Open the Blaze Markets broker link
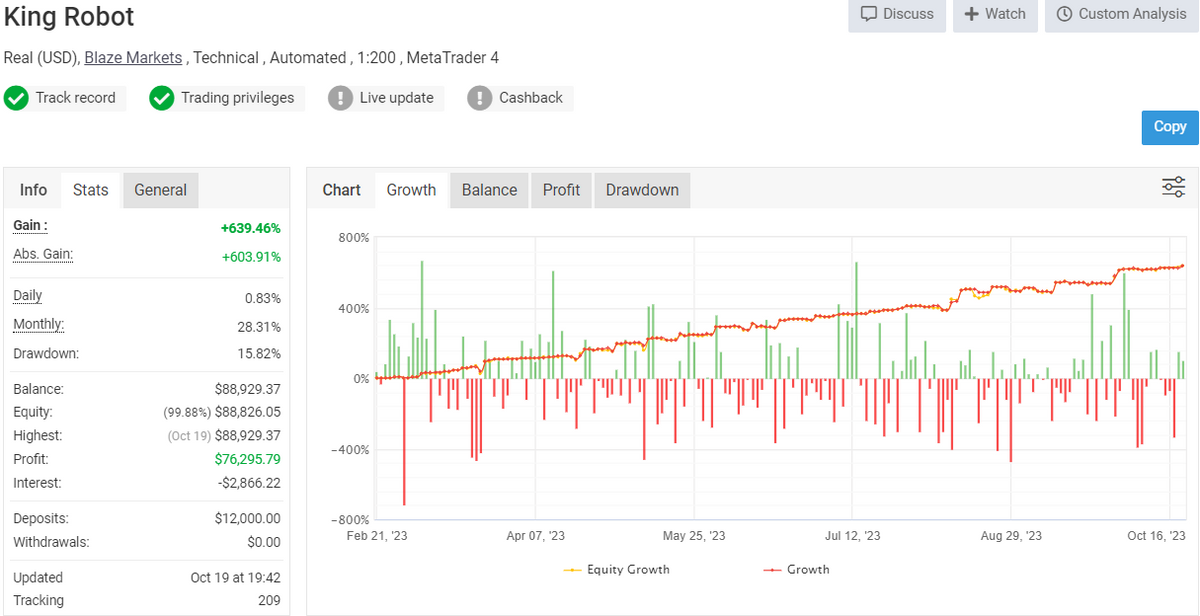 [133, 58]
